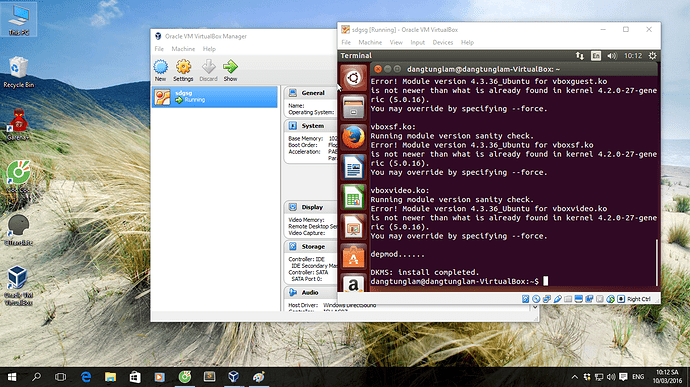Click the taskbar clock showing 10:12 SA
The width and height of the screenshot is (690, 387).
point(667,377)
